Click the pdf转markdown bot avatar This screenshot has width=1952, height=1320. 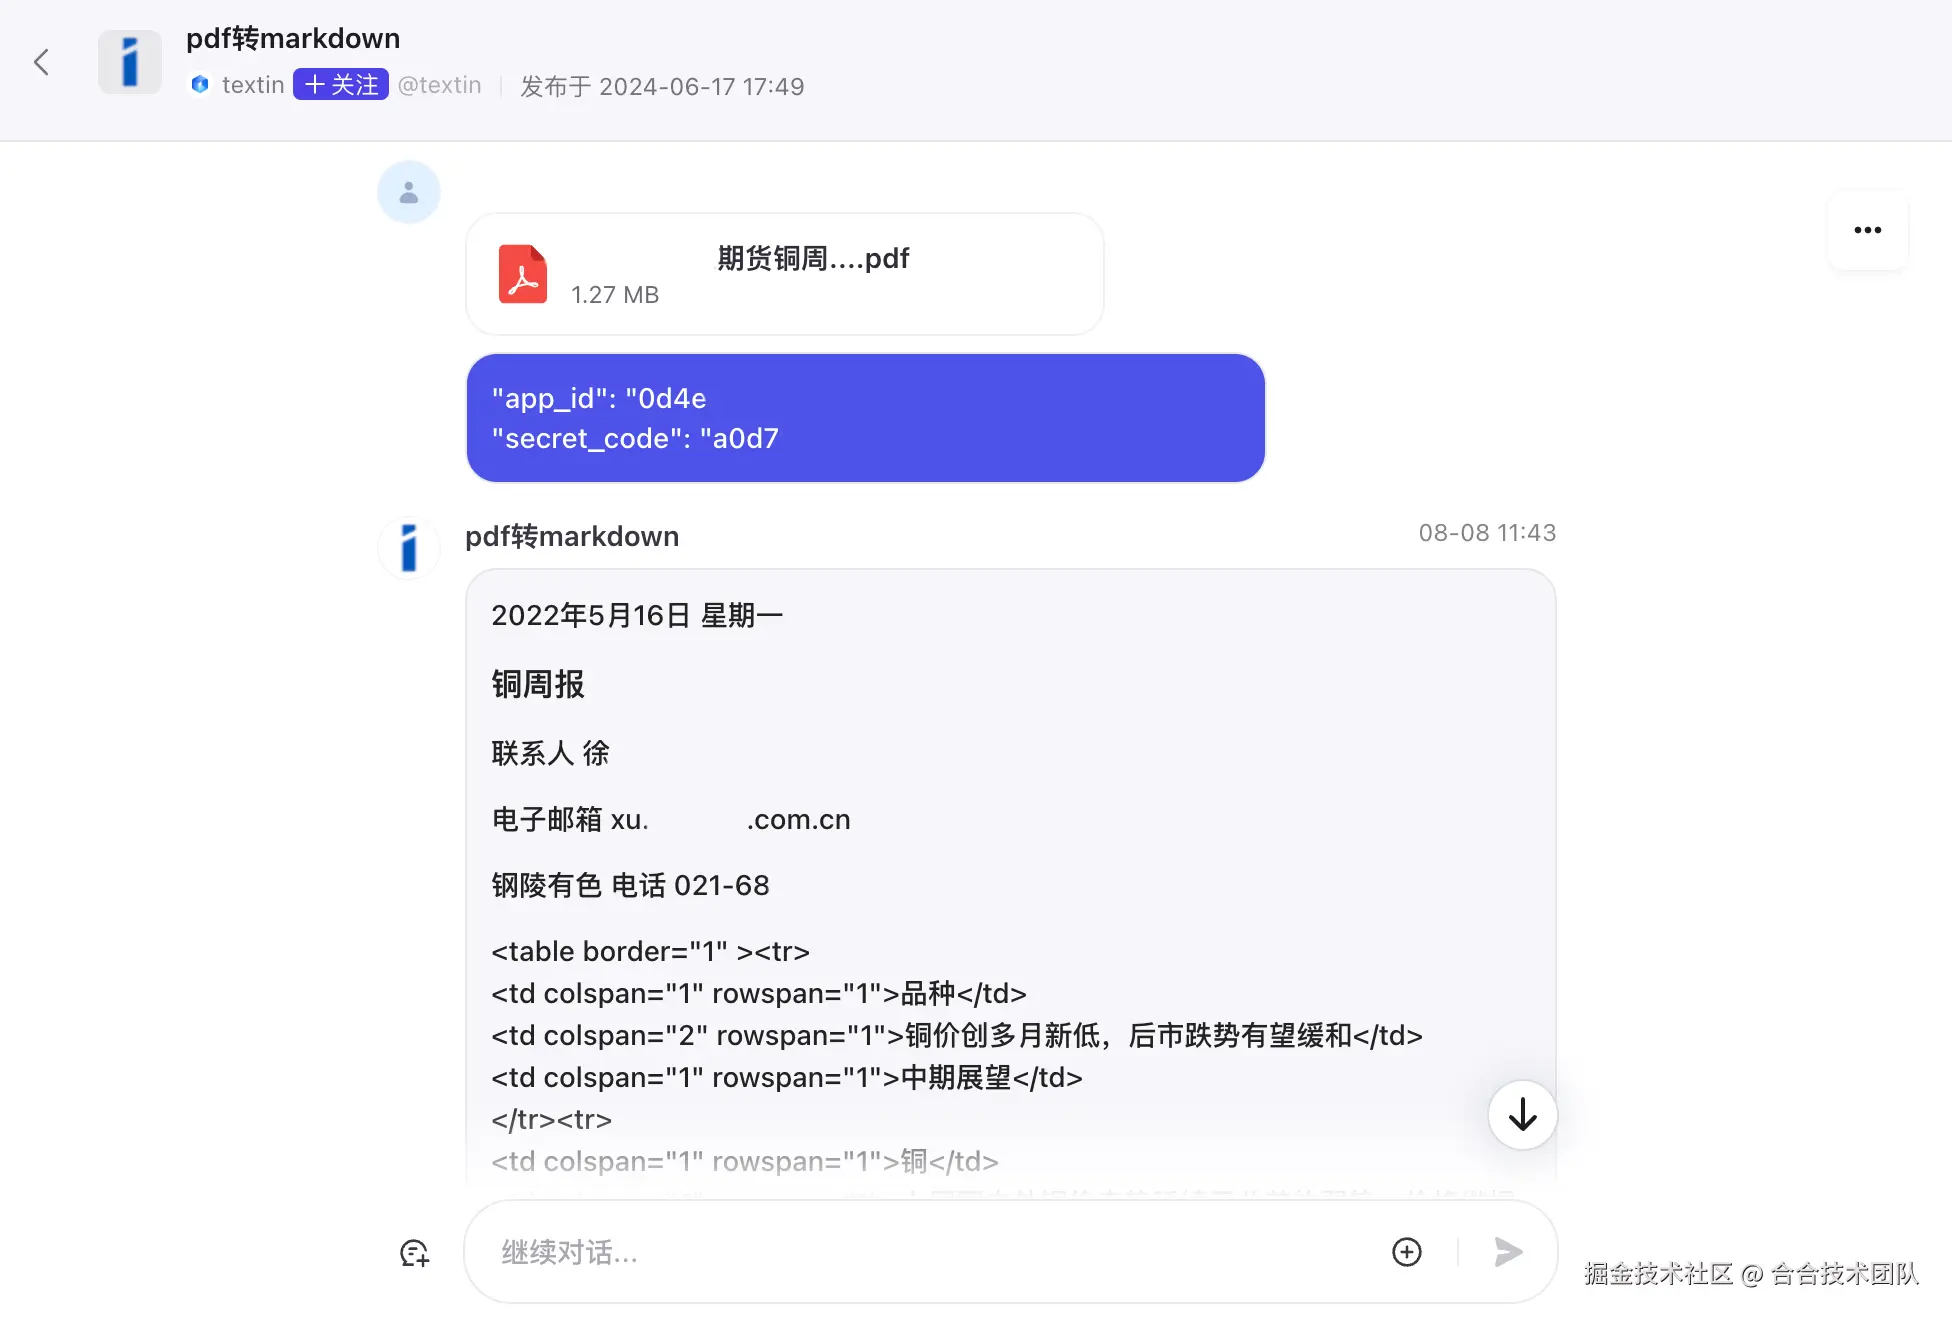[x=409, y=548]
